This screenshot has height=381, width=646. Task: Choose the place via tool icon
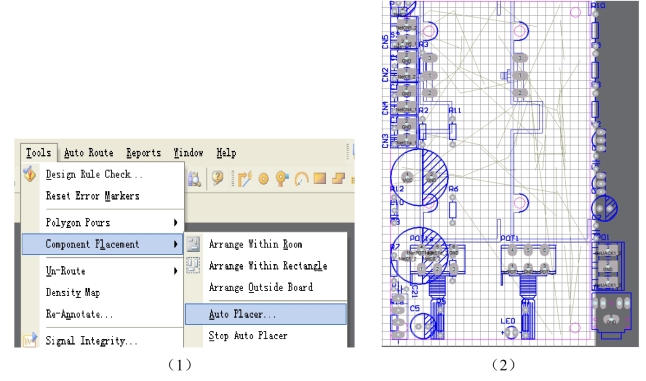point(282,179)
